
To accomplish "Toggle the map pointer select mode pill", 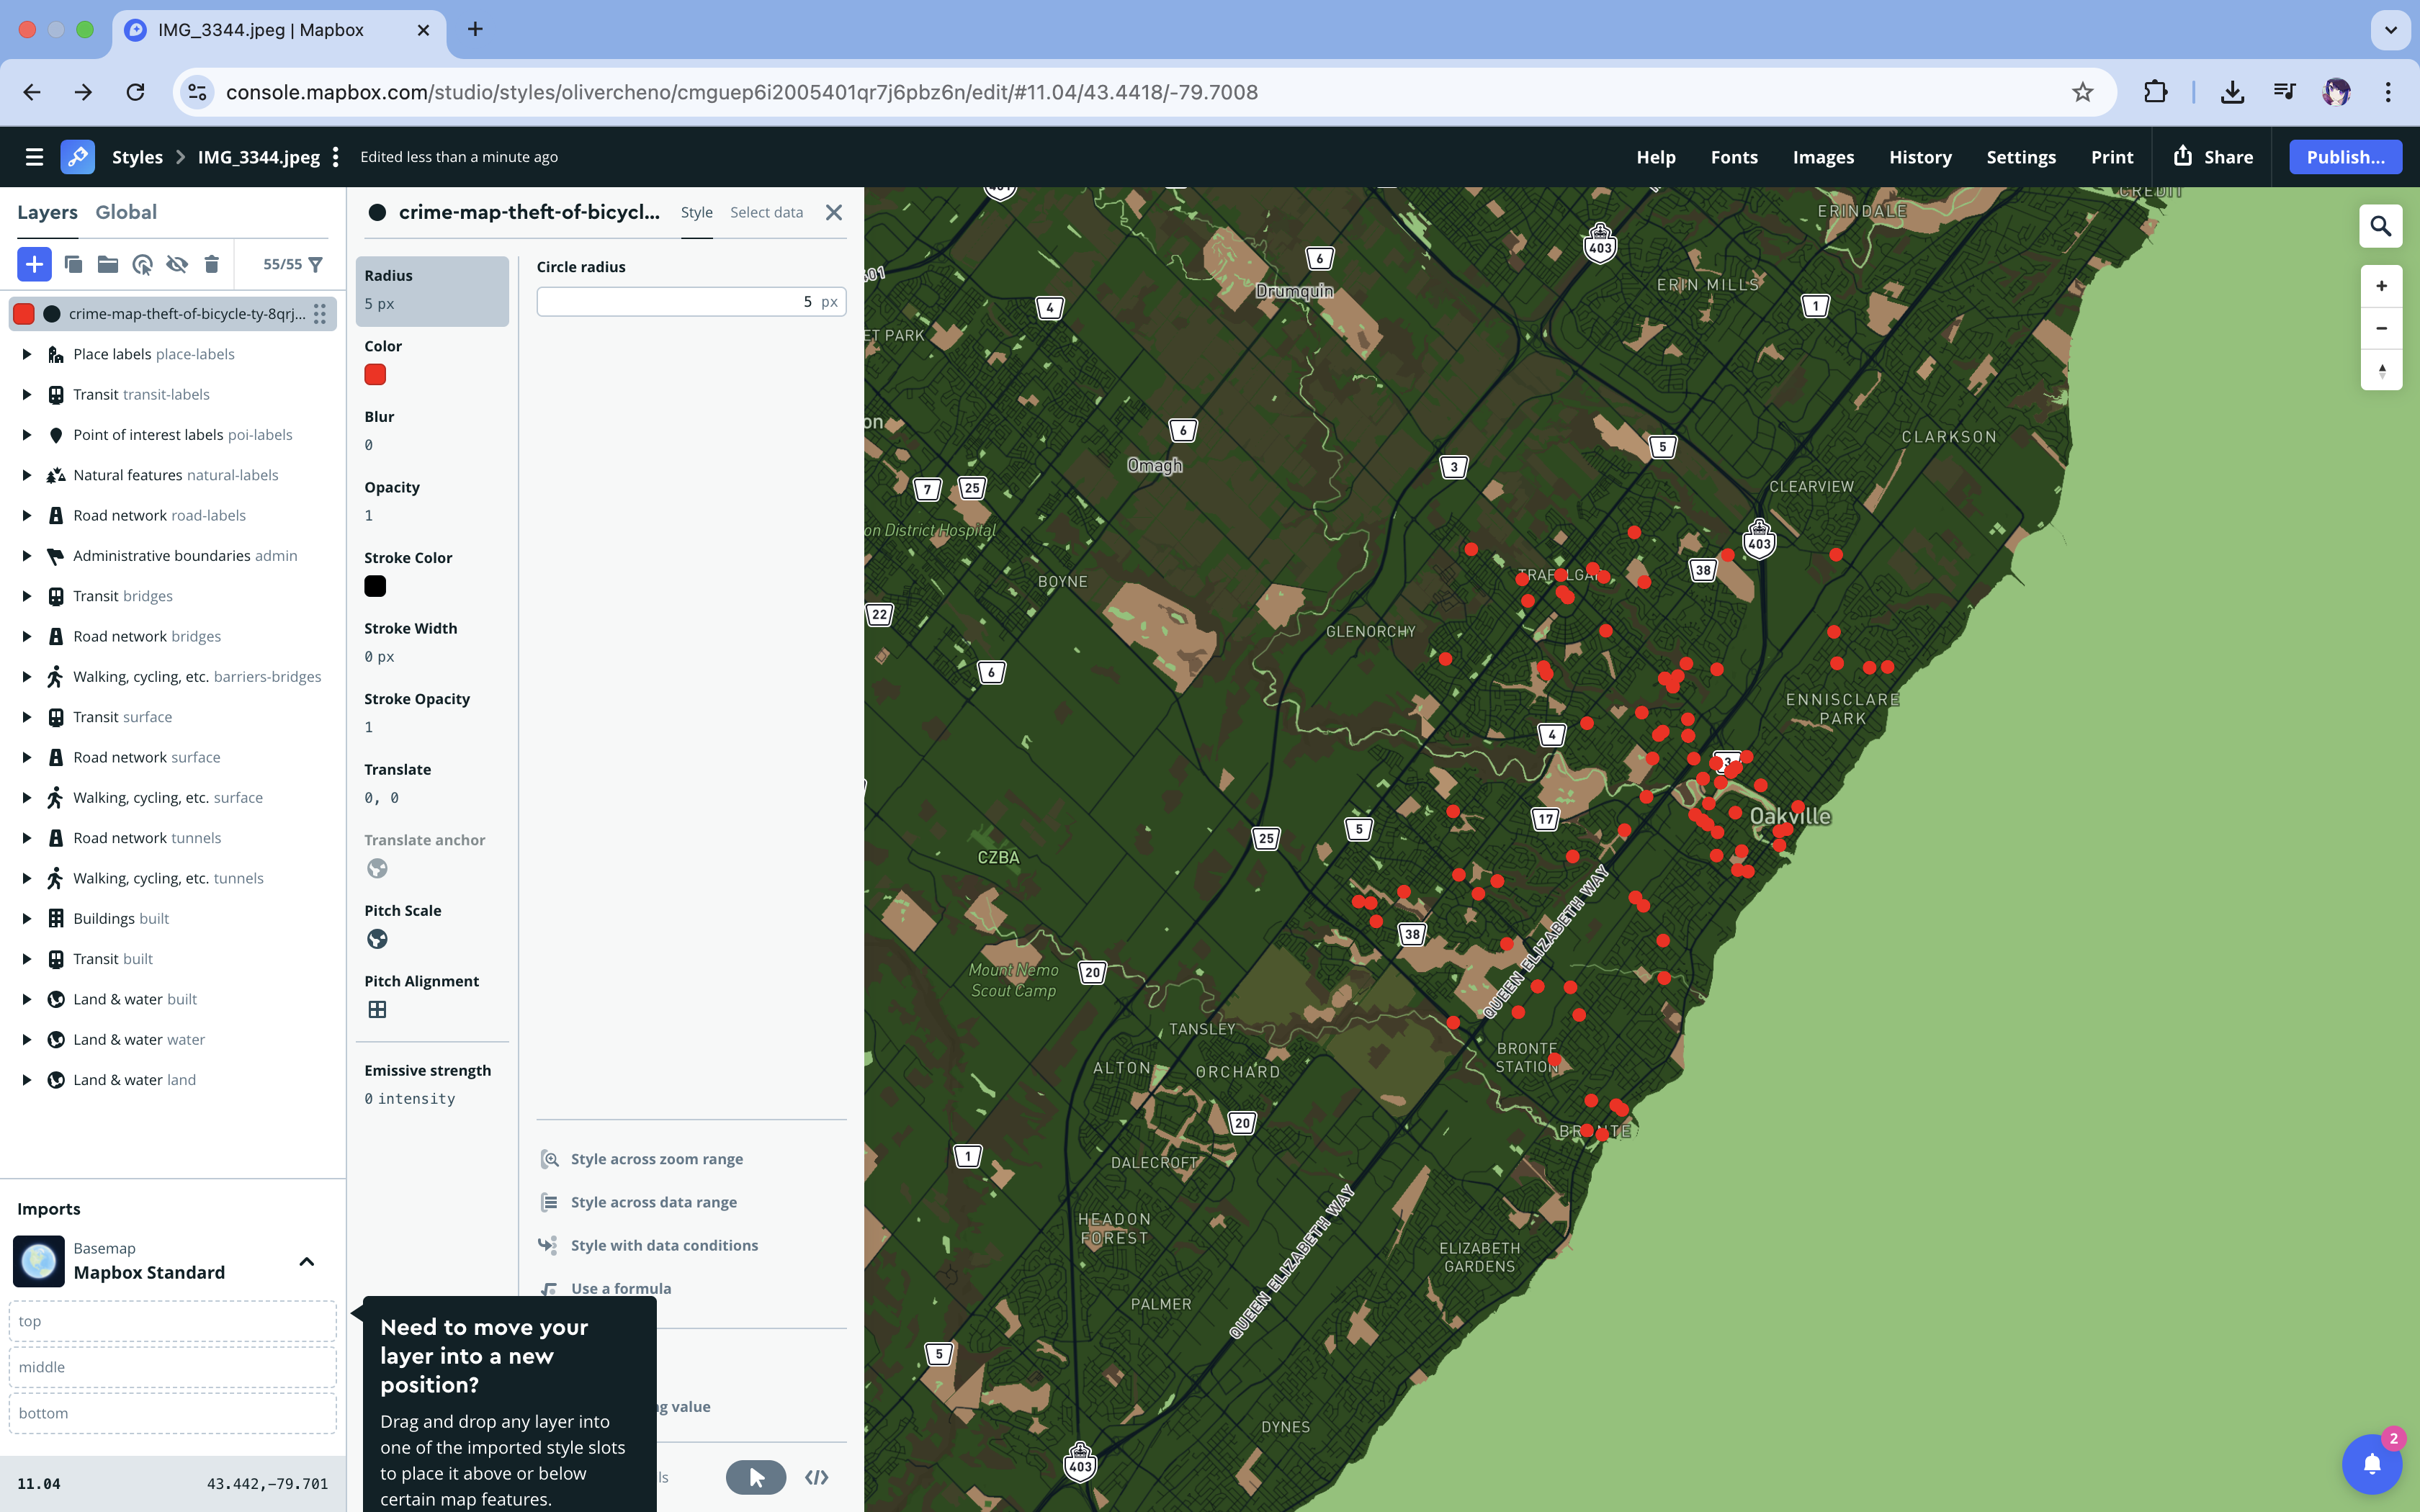I will click(x=755, y=1477).
